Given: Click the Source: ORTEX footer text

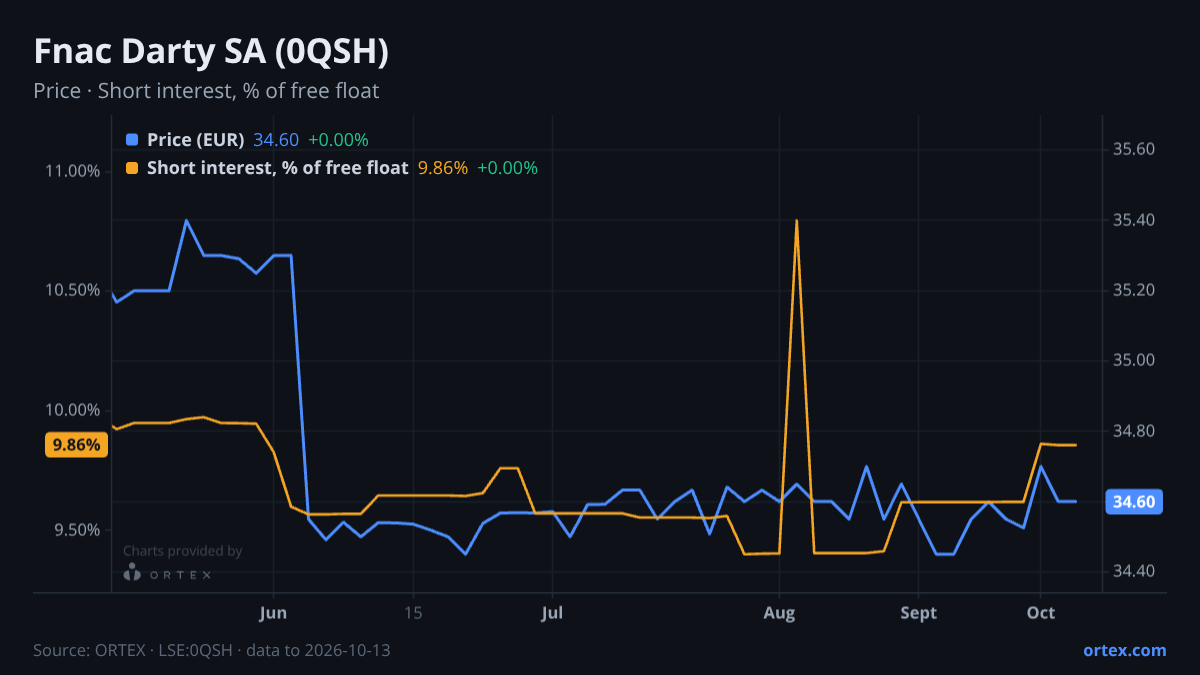Looking at the screenshot, I should [x=211, y=650].
